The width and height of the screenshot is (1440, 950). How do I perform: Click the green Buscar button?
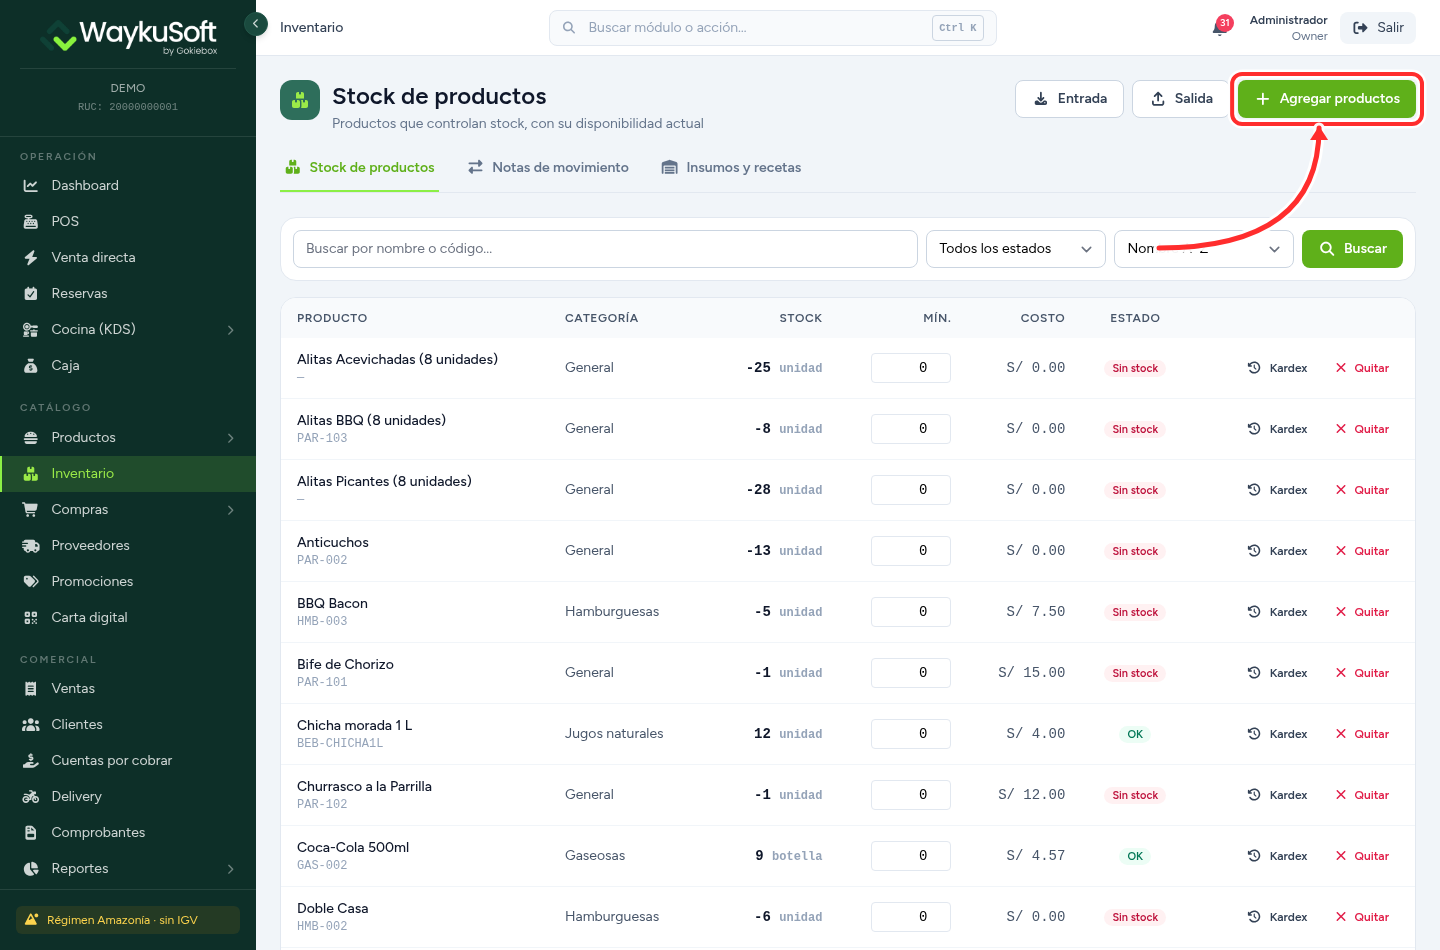point(1352,249)
